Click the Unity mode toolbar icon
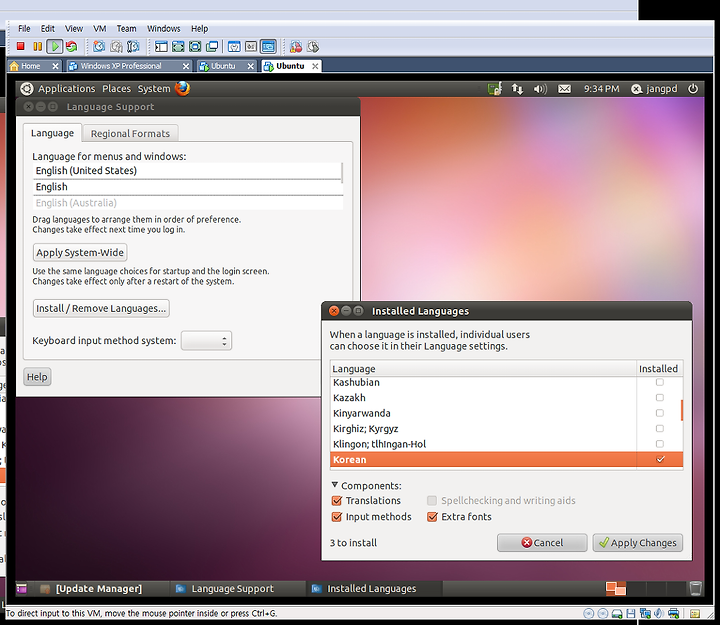 (212, 46)
